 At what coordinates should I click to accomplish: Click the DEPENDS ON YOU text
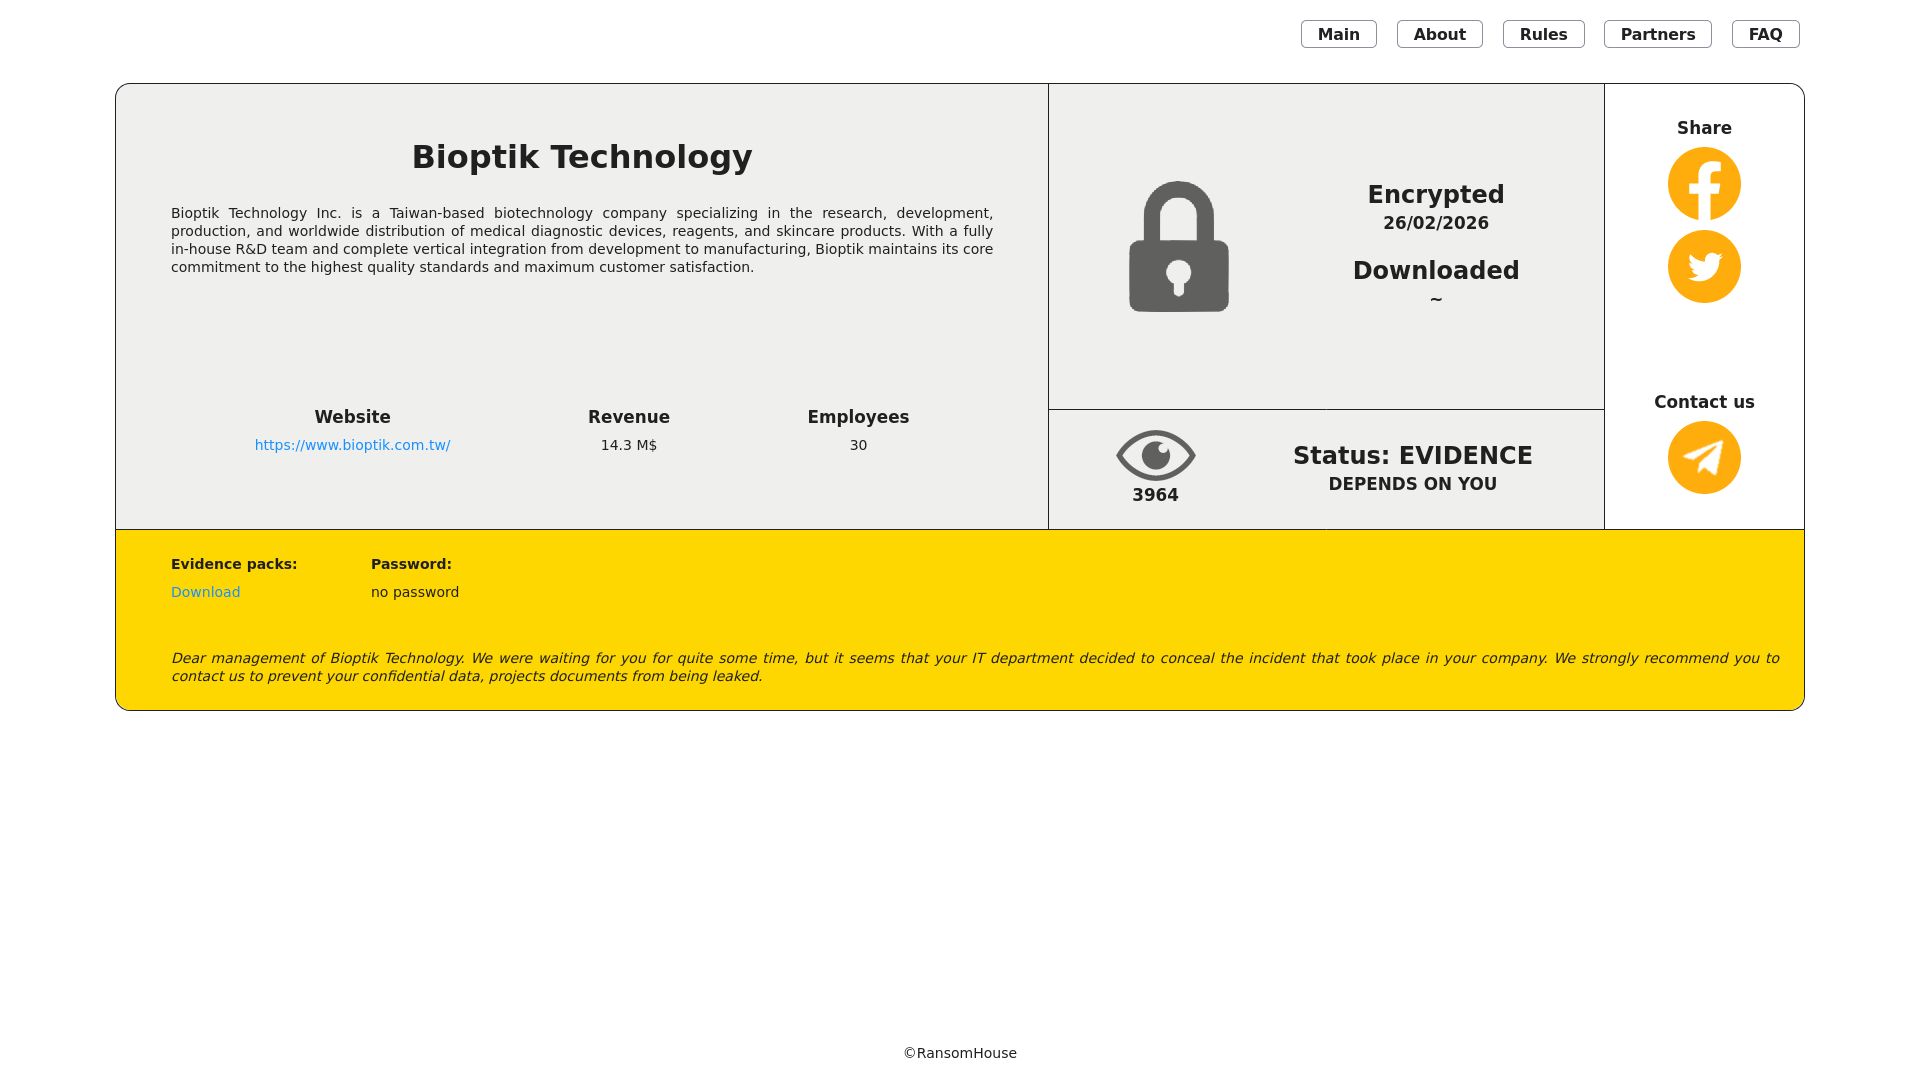(x=1413, y=484)
